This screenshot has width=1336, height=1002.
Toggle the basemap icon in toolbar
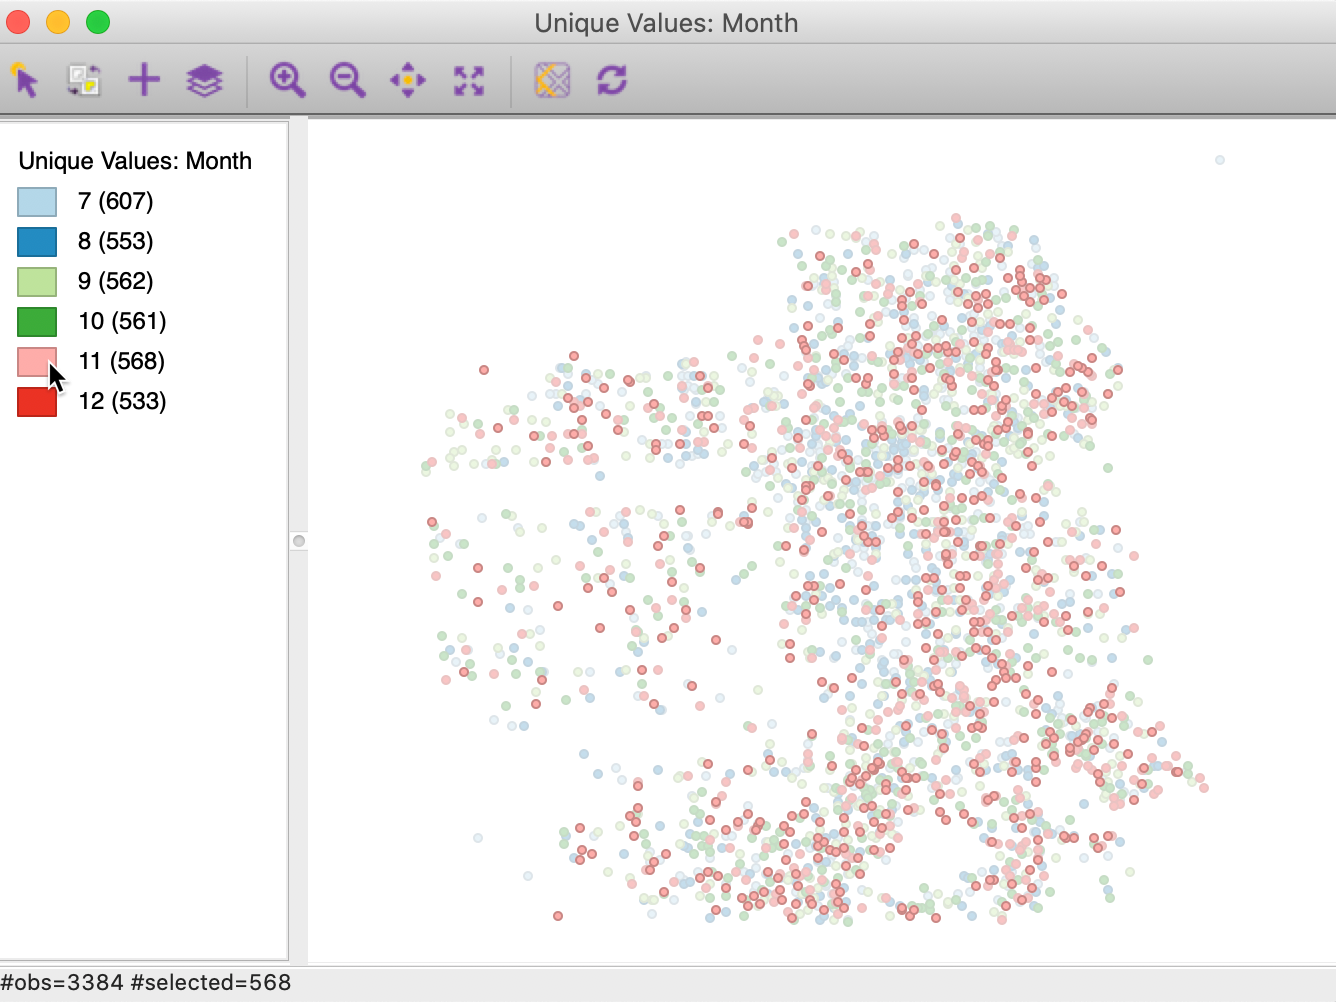click(x=552, y=80)
